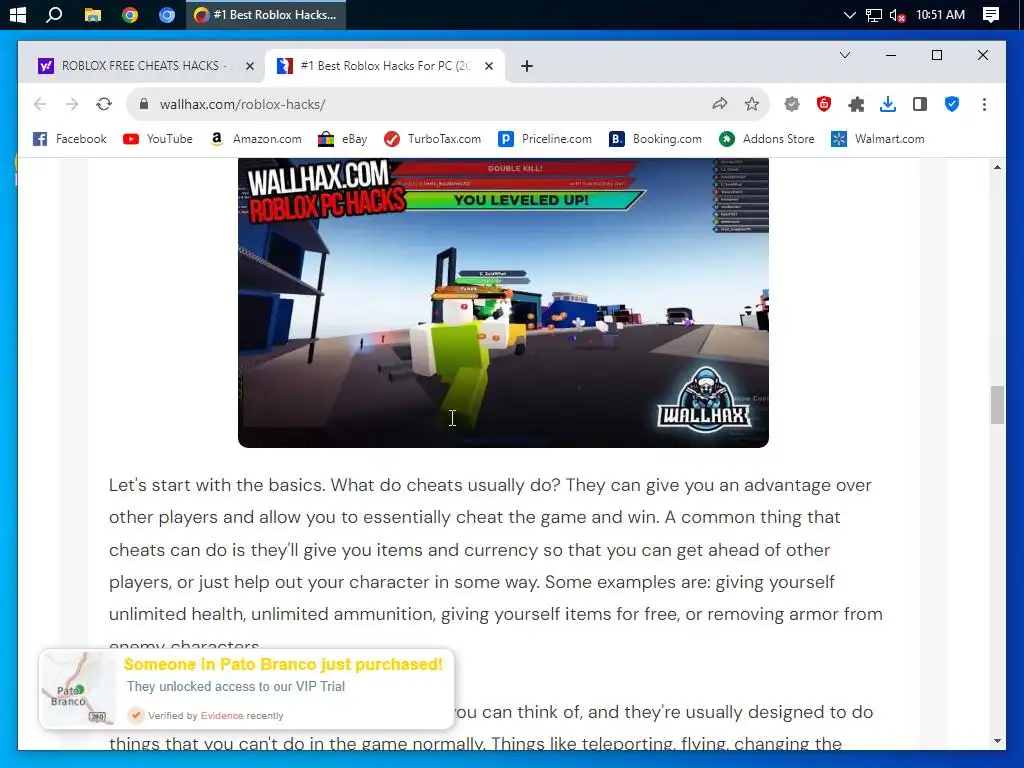Click the page scrollbar thumb
This screenshot has height=768, width=1024.
point(997,406)
